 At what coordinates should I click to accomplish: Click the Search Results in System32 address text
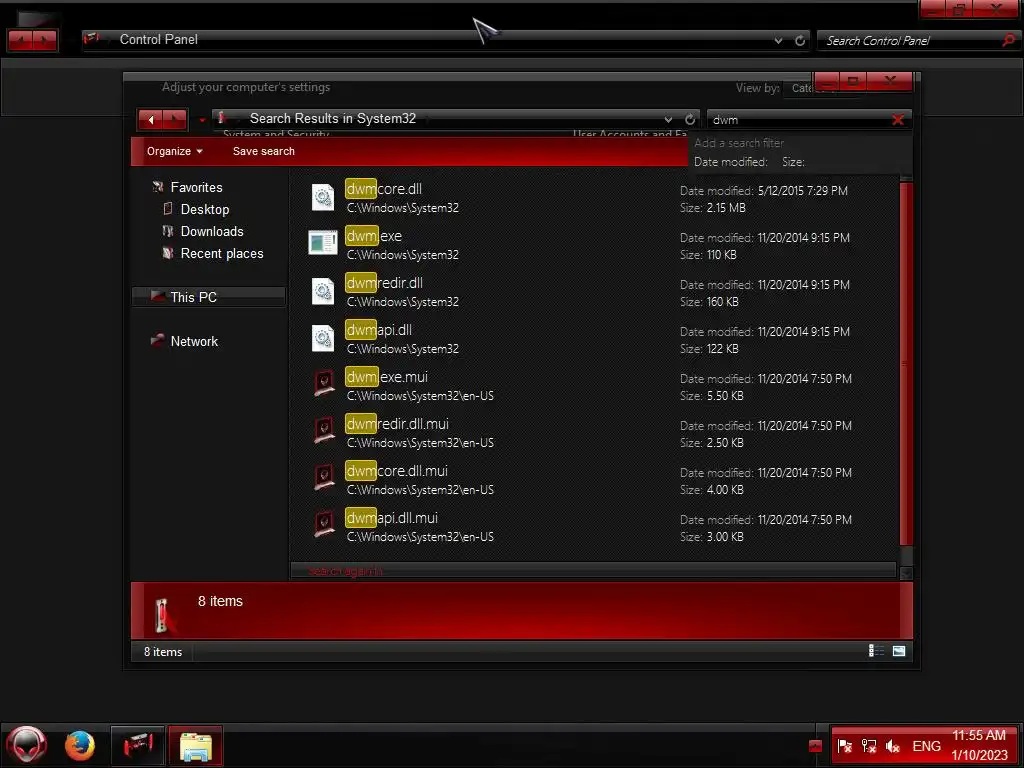coord(332,119)
